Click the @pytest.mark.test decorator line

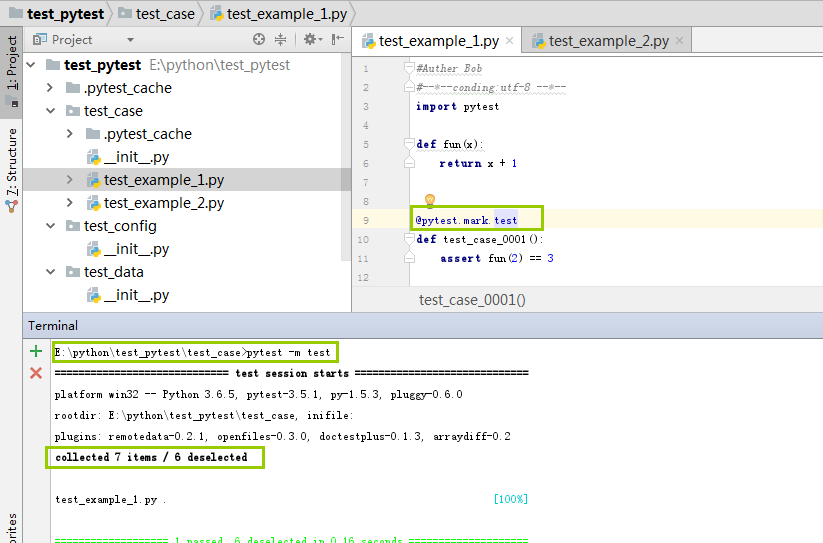[x=466, y=220]
